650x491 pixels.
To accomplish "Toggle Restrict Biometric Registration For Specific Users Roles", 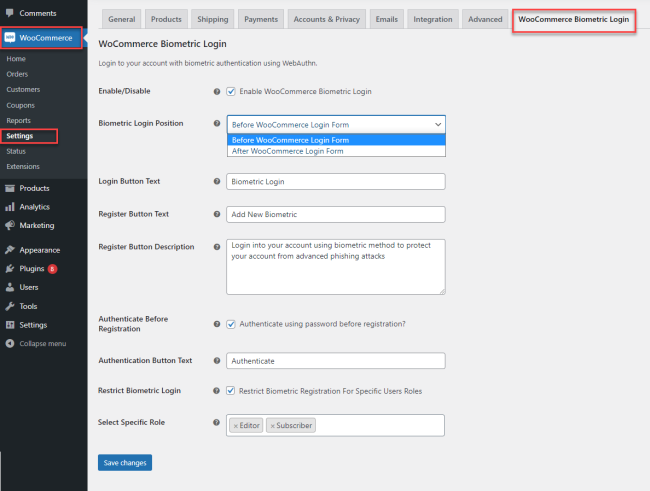I will coord(230,391).
